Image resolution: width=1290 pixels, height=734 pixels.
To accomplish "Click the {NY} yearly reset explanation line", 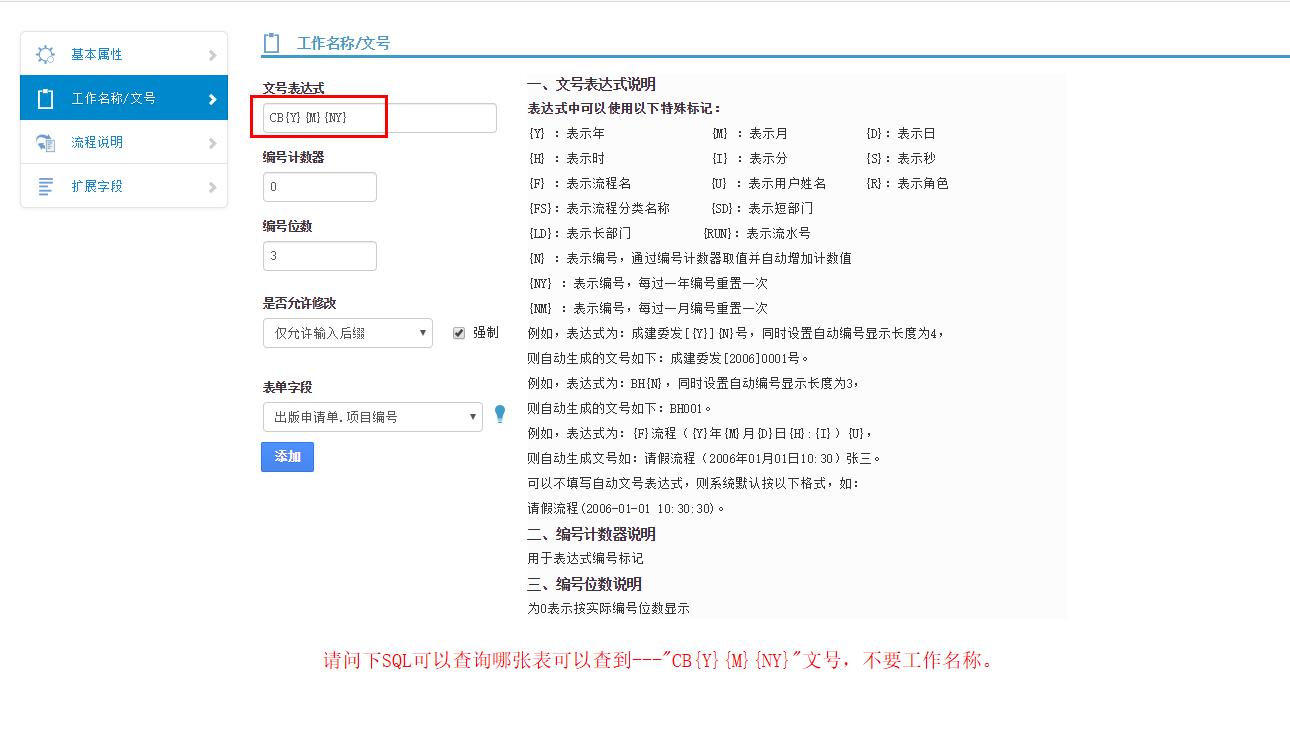I will [648, 283].
